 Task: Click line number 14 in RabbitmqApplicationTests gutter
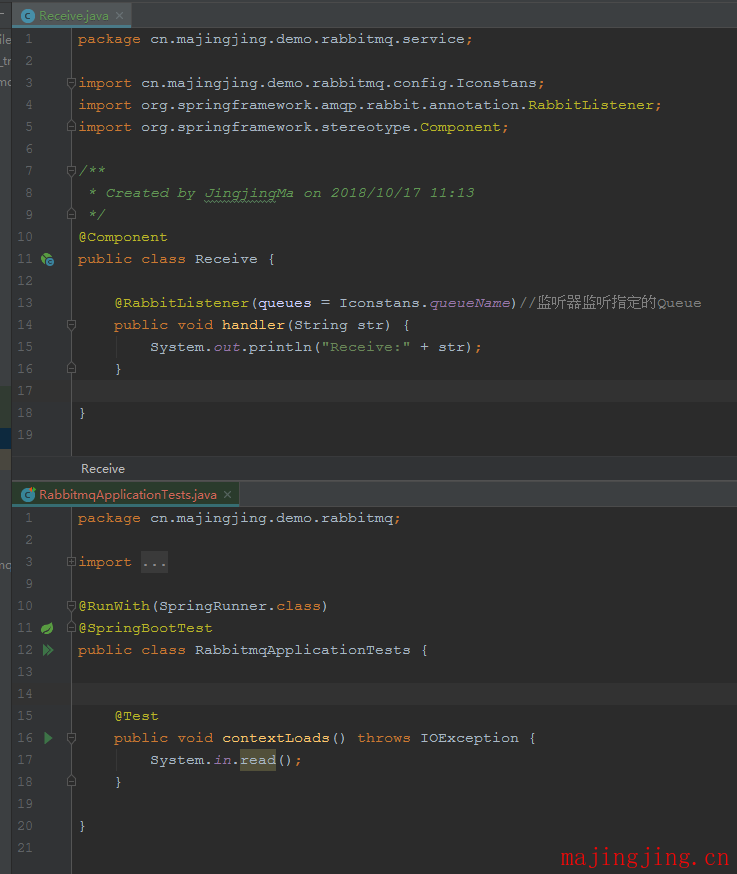coord(25,694)
